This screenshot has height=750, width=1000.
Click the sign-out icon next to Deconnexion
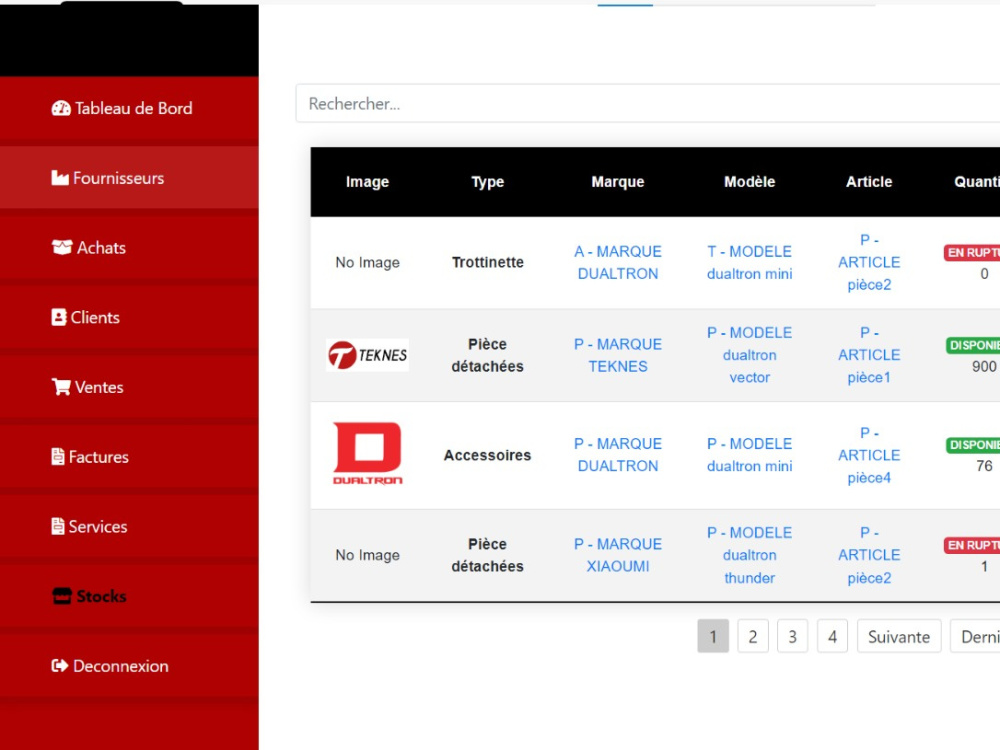(x=60, y=666)
